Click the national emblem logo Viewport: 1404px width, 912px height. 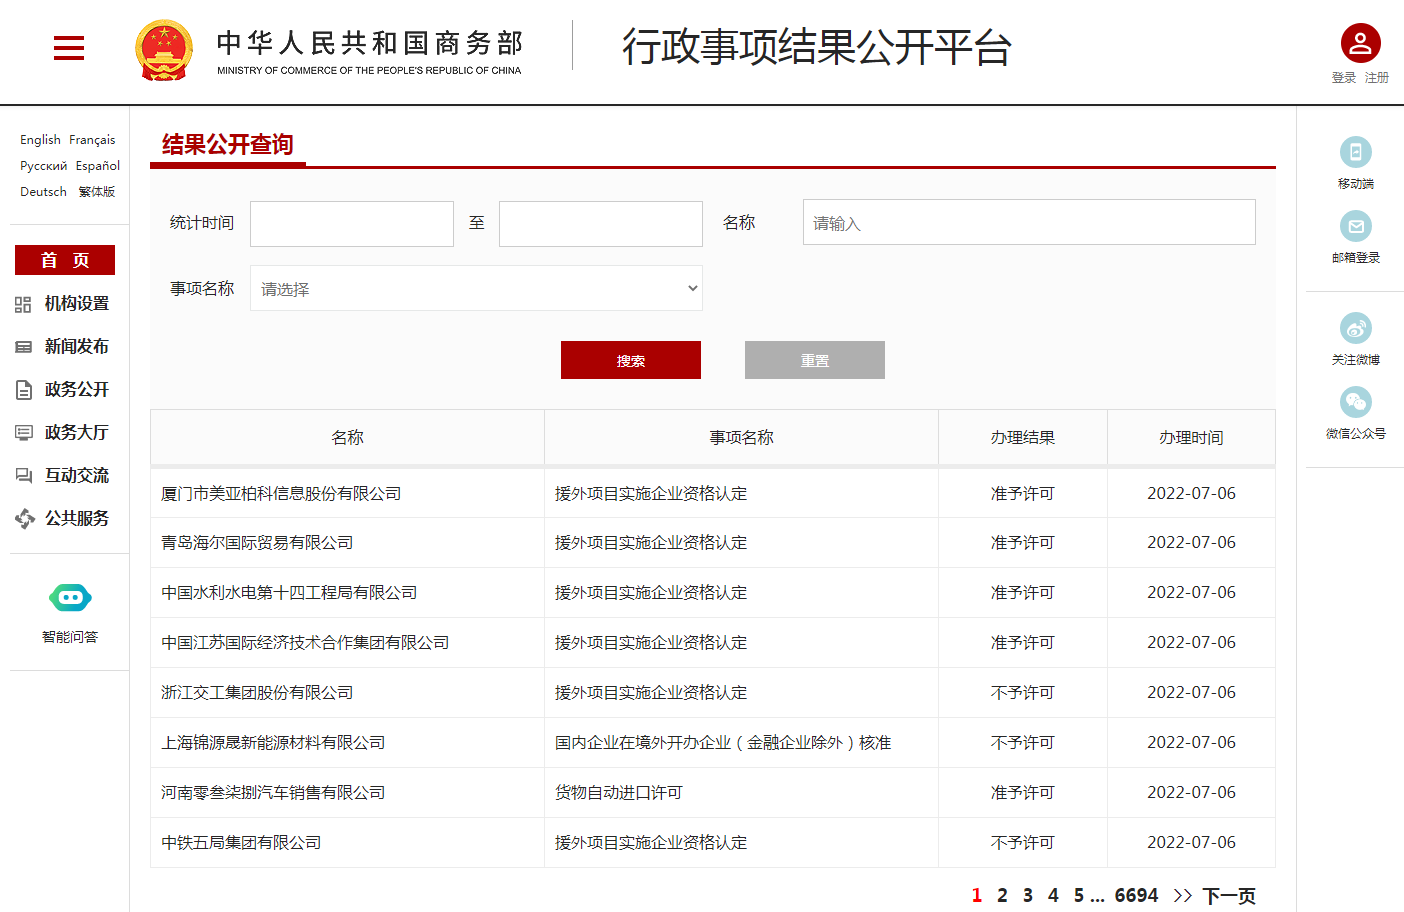coord(164,50)
